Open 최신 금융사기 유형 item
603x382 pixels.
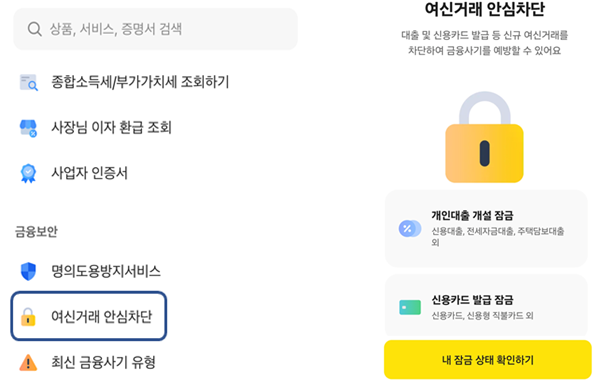103,362
